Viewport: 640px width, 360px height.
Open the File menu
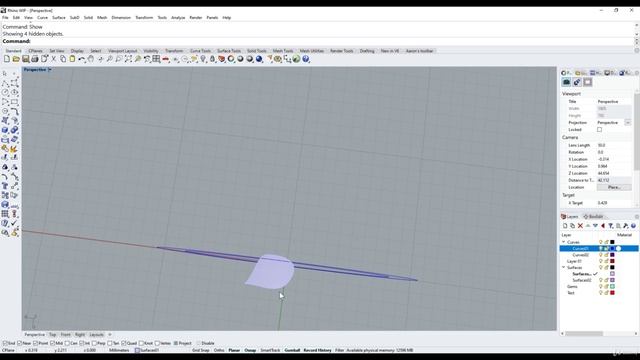(x=5, y=18)
